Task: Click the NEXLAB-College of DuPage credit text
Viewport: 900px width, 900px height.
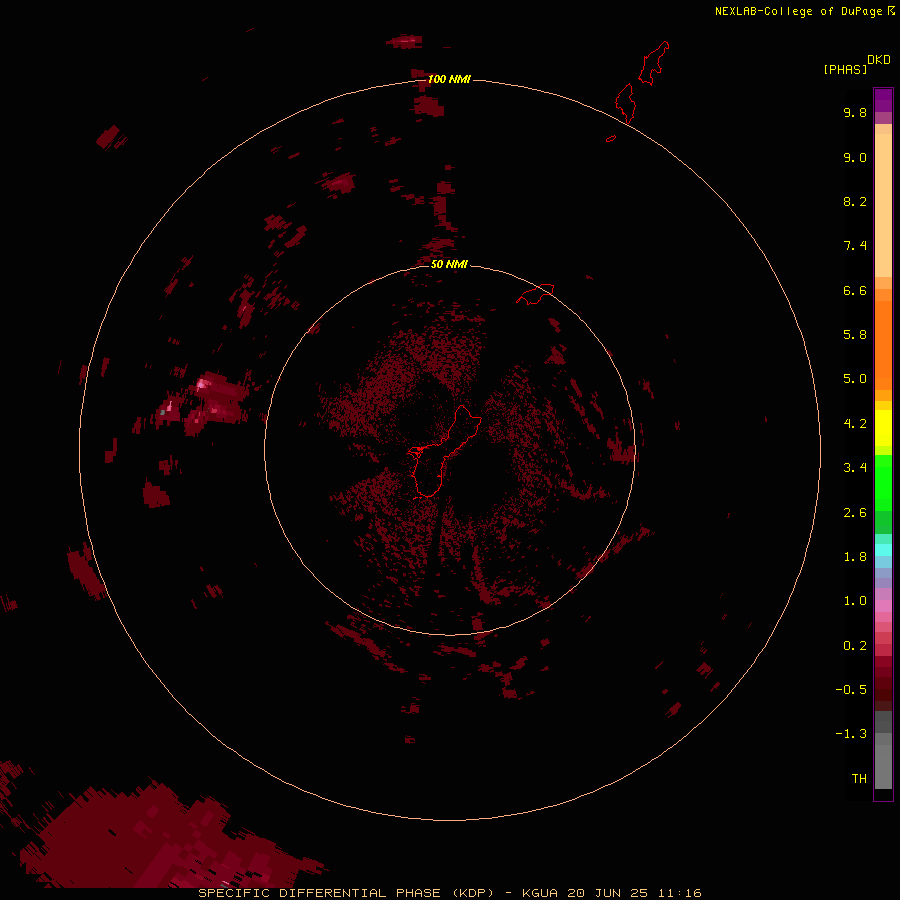Action: point(798,11)
